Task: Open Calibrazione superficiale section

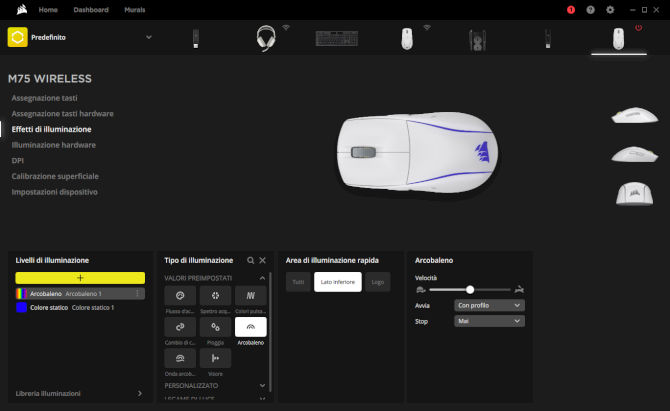Action: click(x=55, y=176)
